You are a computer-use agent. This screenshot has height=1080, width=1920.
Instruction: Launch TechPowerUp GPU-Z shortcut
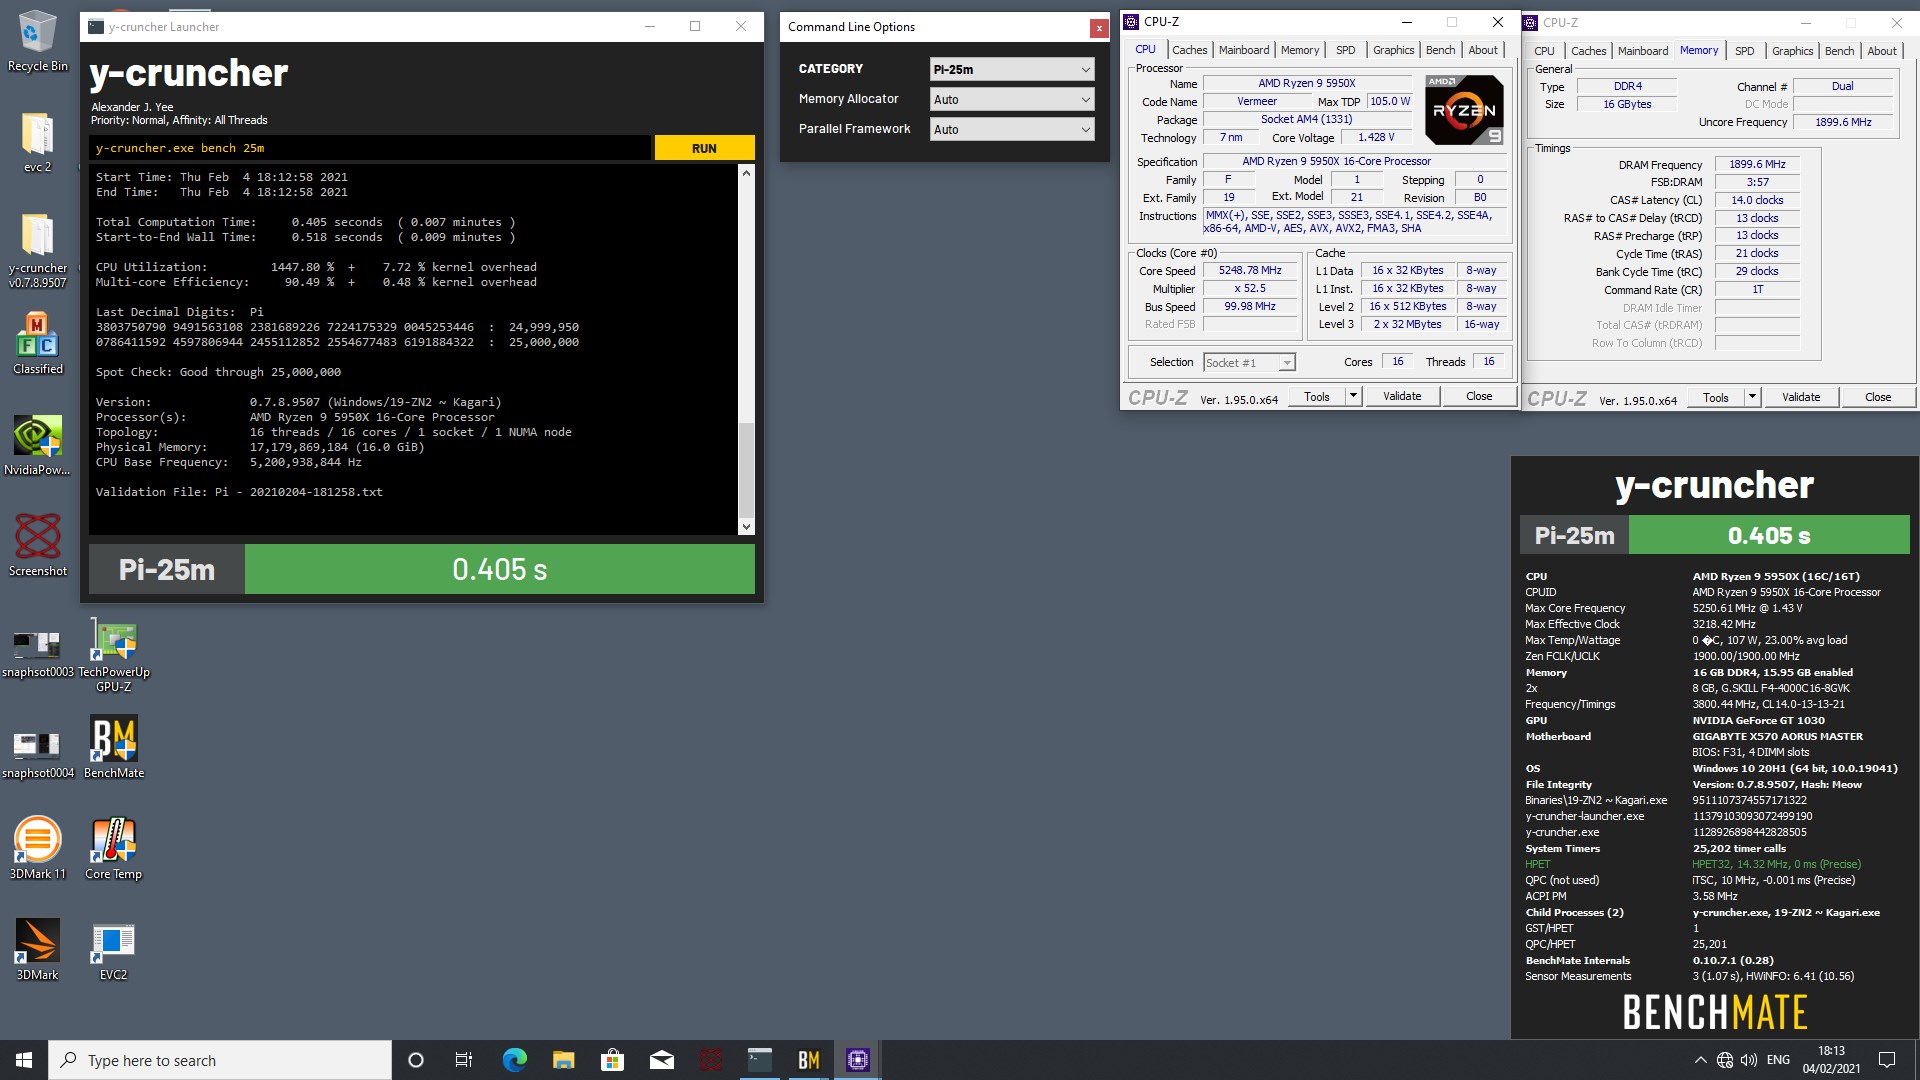pyautogui.click(x=114, y=655)
